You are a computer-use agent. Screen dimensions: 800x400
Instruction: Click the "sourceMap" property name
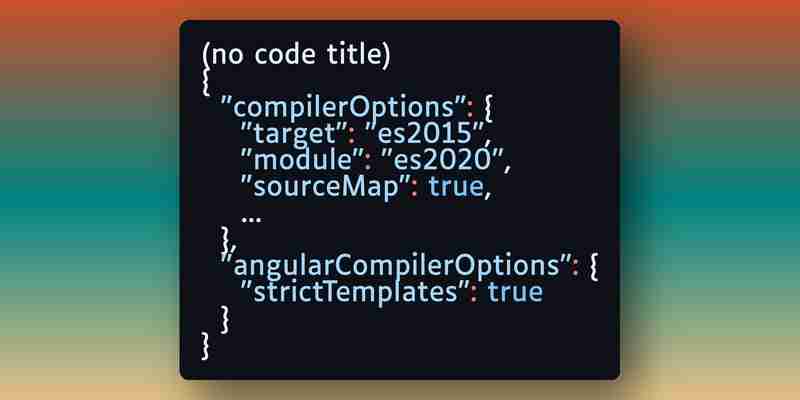point(326,187)
